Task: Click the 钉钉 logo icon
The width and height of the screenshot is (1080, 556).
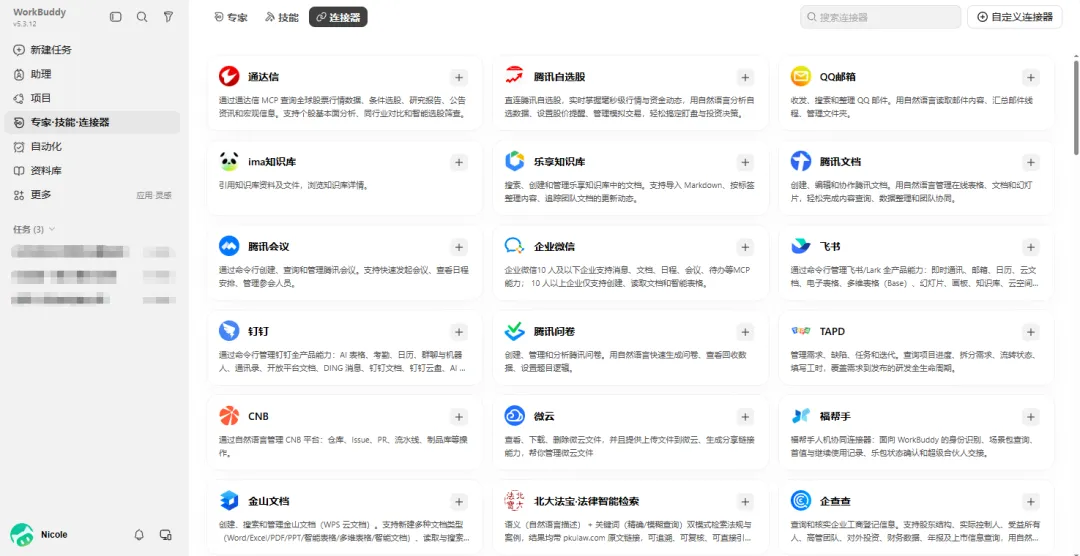Action: (x=229, y=331)
